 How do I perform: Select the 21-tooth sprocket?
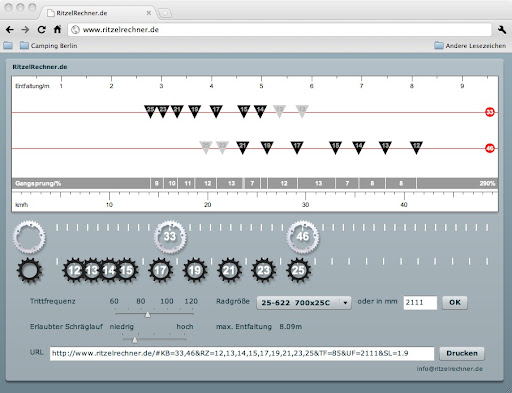click(x=229, y=270)
